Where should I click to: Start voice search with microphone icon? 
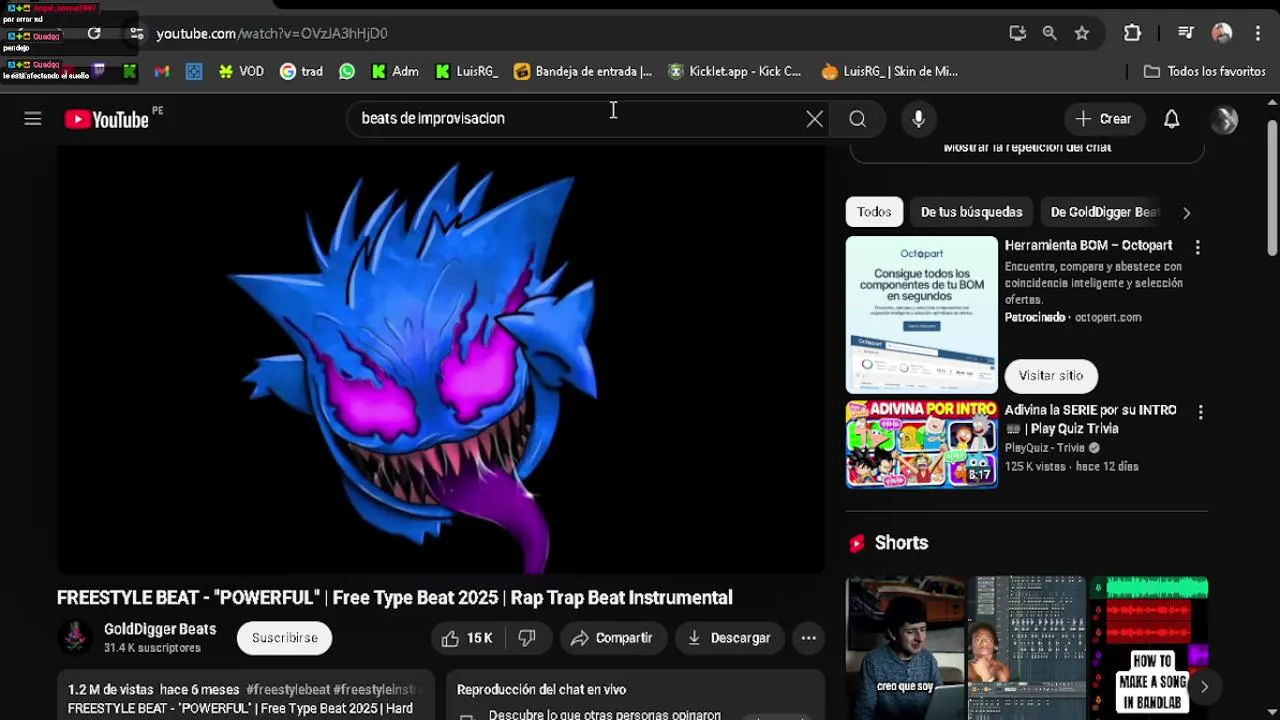pyautogui.click(x=918, y=119)
